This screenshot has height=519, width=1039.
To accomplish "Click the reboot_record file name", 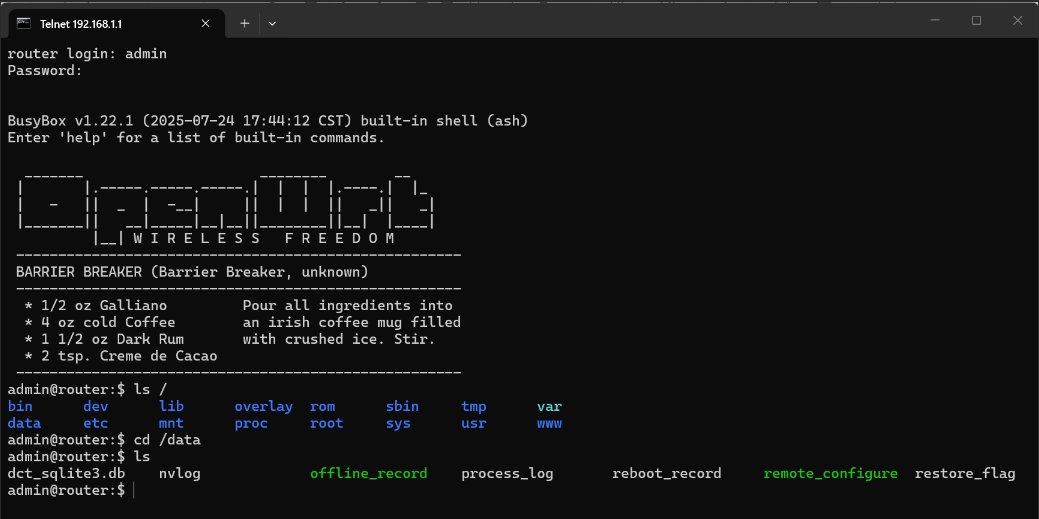I will pyautogui.click(x=666, y=473).
